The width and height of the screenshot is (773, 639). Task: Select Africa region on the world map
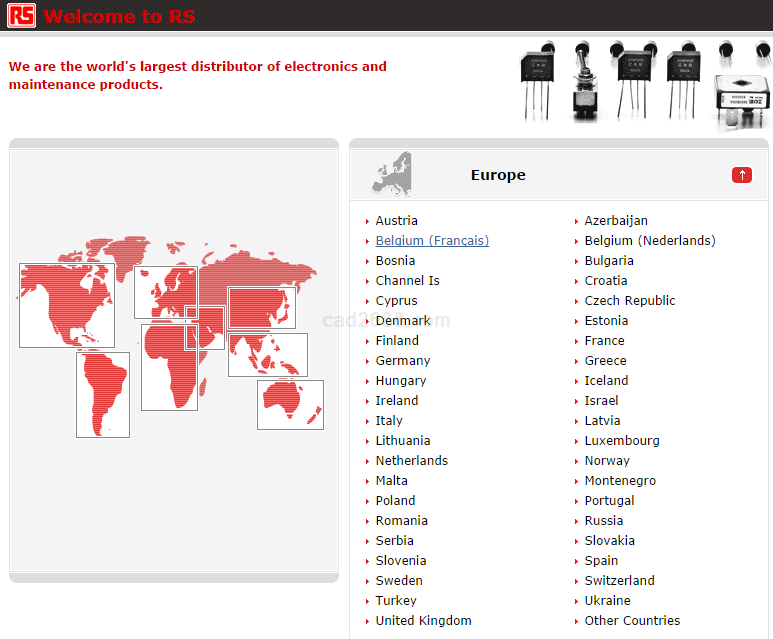[168, 368]
